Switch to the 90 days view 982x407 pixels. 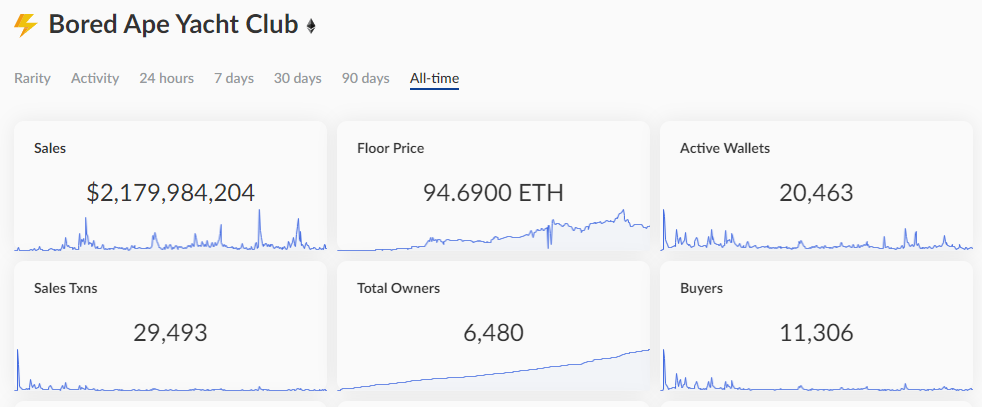click(366, 78)
